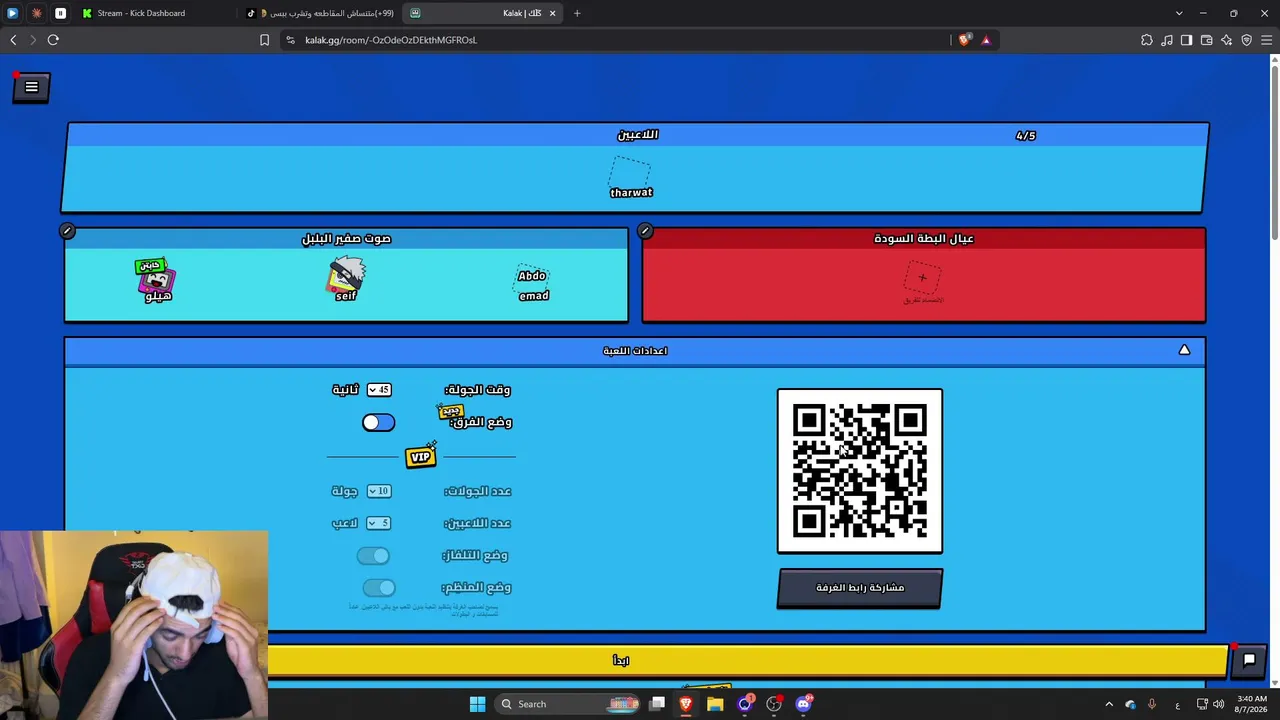The image size is (1280, 720).
Task: Select the self player avatar
Action: (346, 279)
